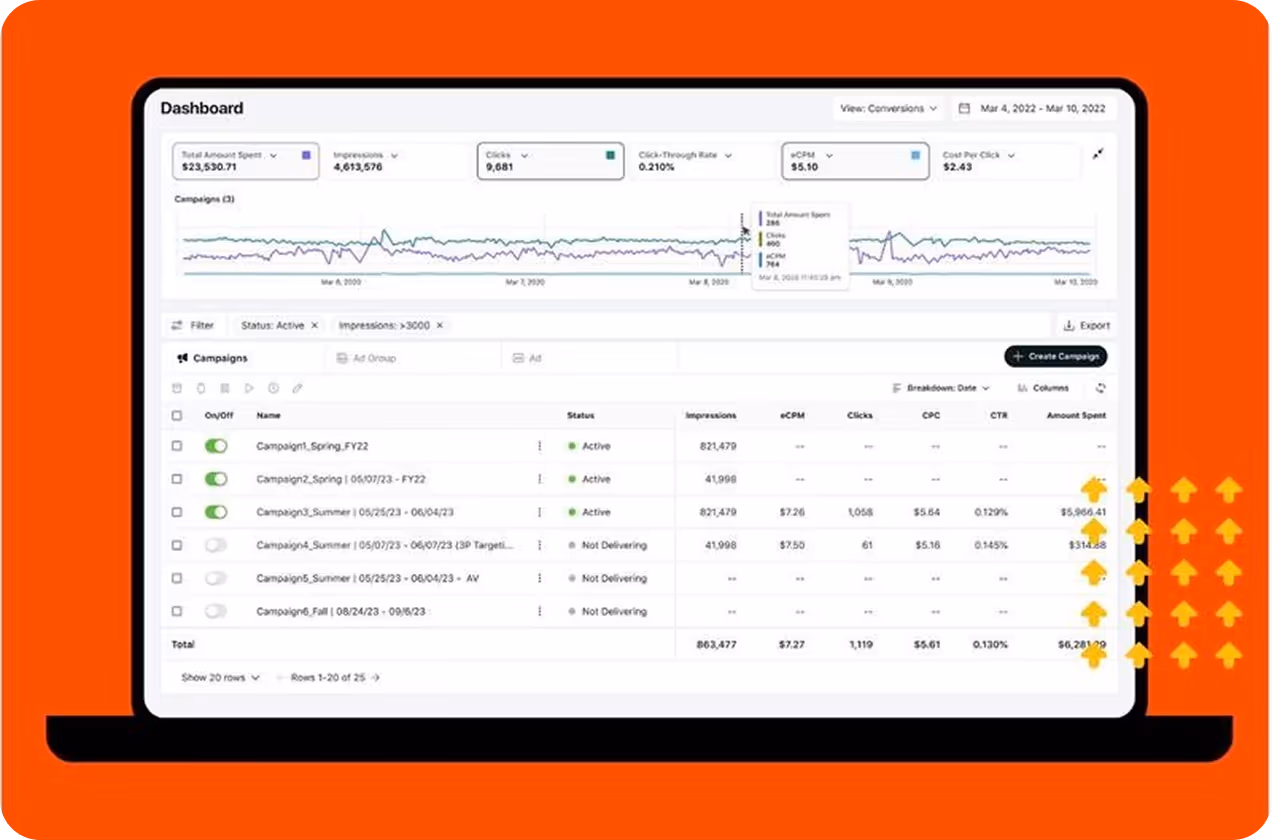This screenshot has width=1272, height=840.
Task: Enable the Campaign4_Summer toggle
Action: pos(216,545)
